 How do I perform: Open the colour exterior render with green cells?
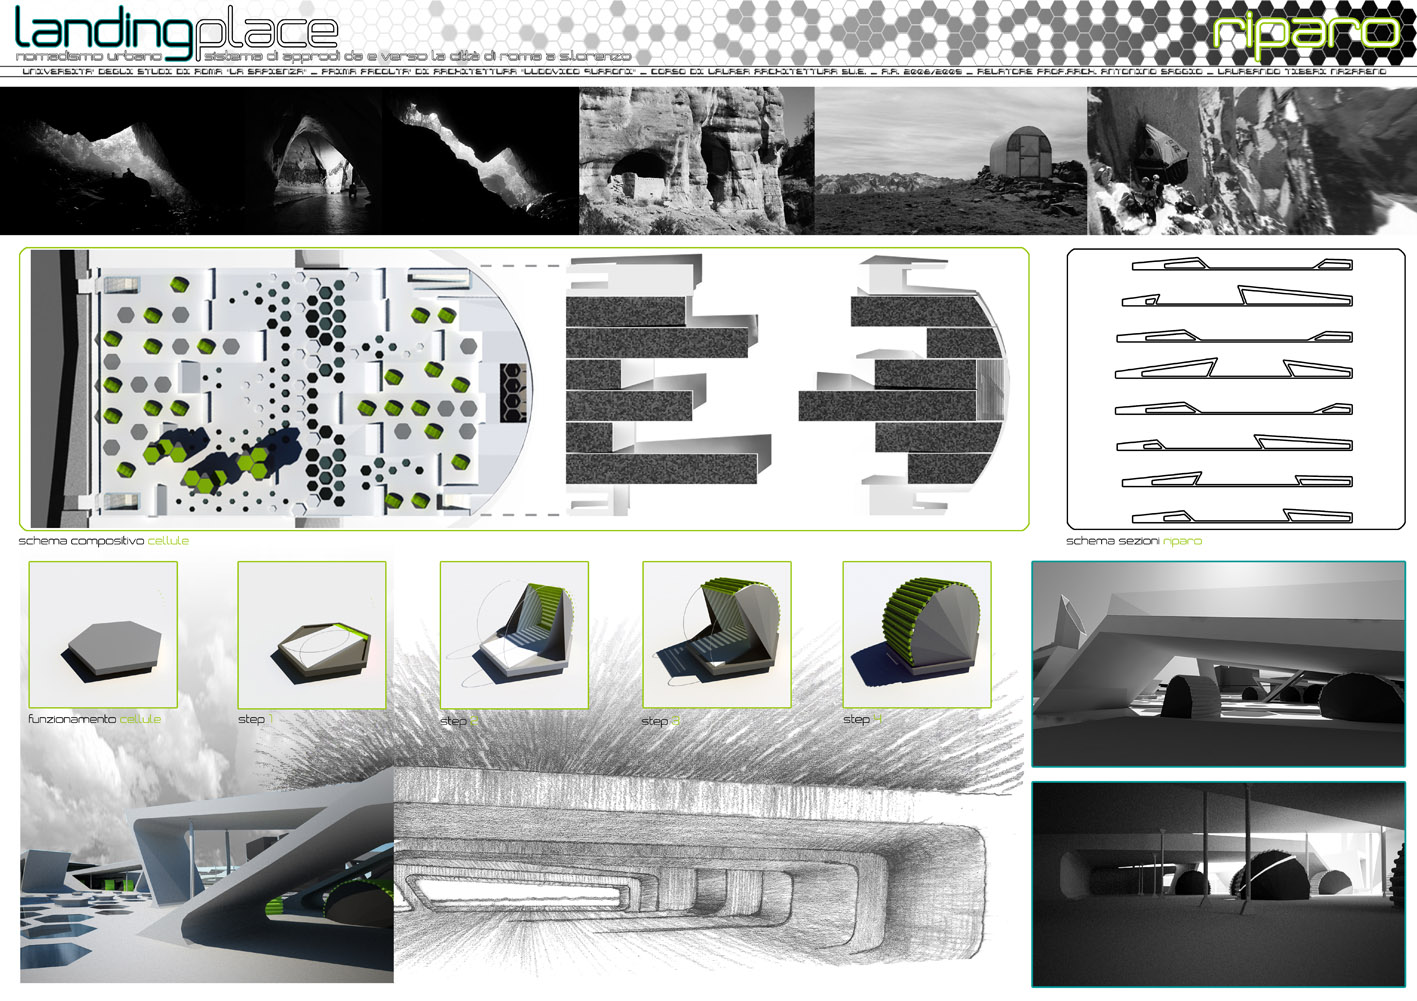206,875
